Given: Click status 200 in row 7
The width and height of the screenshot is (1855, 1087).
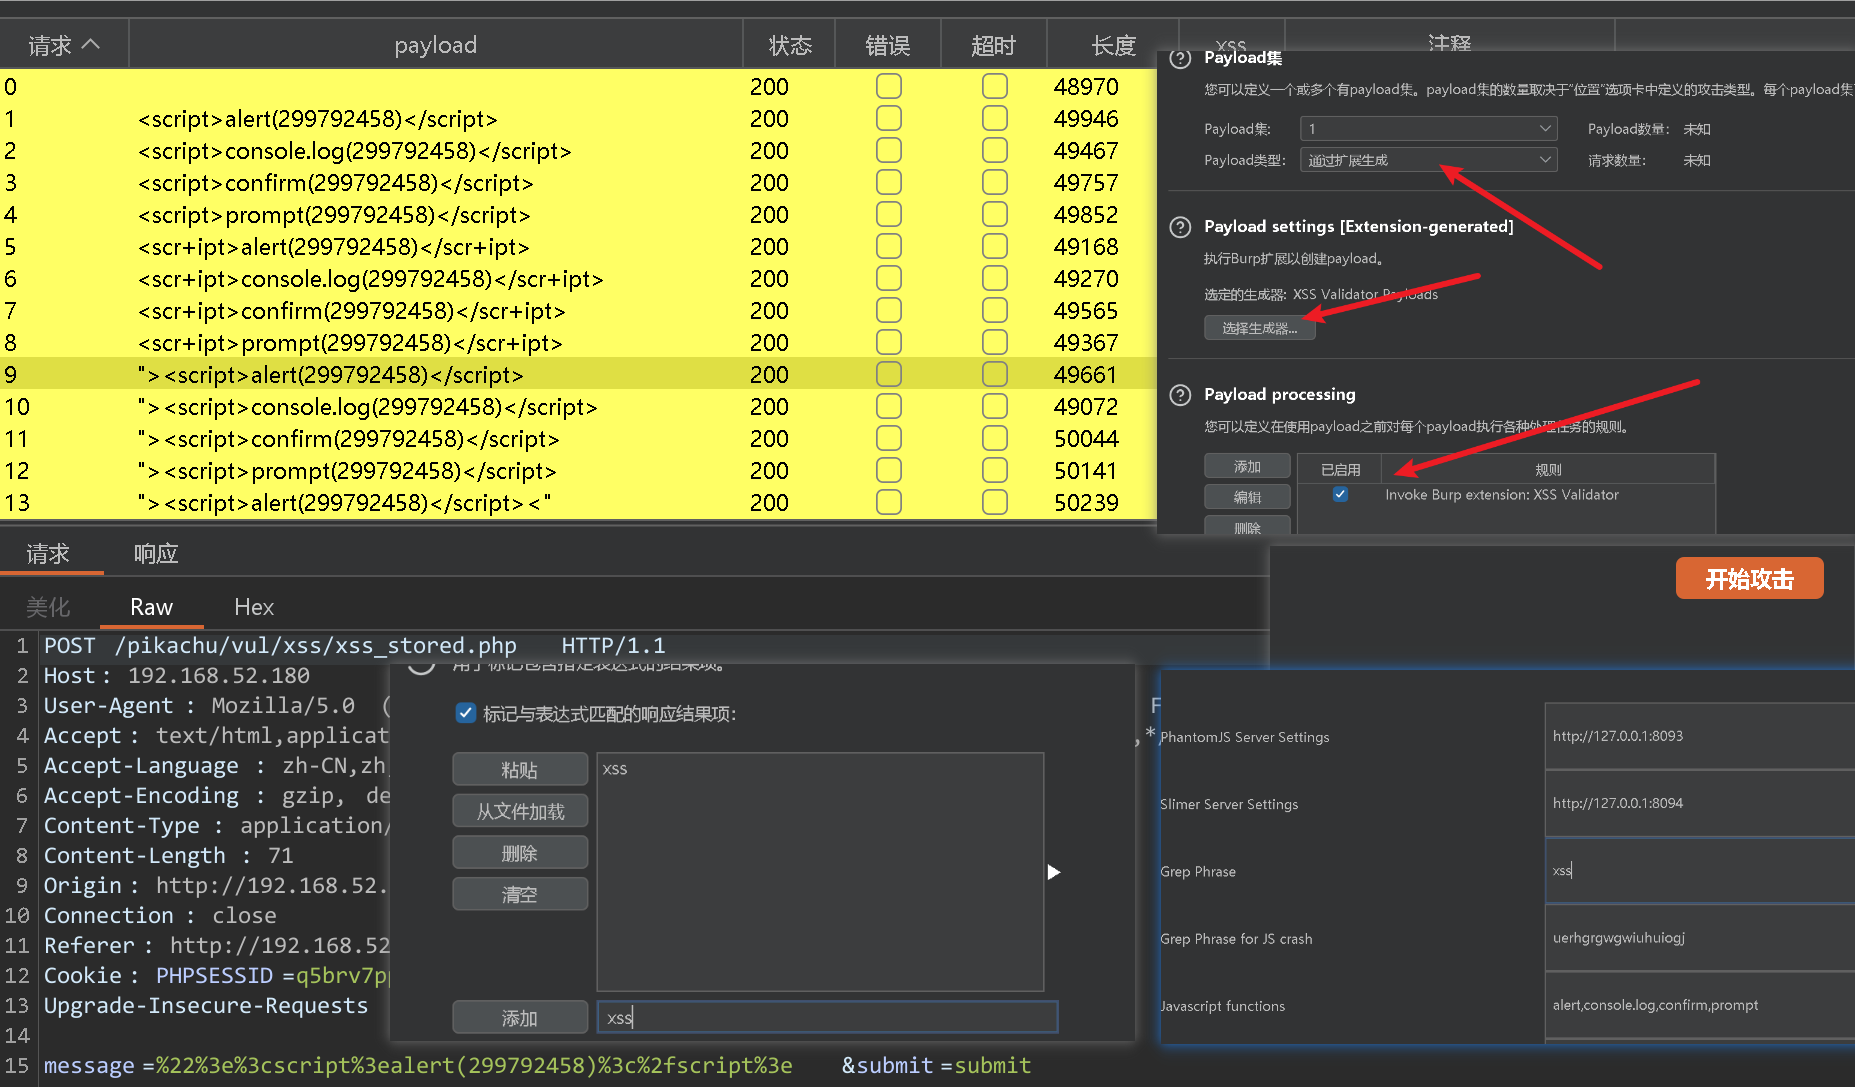Looking at the screenshot, I should pos(769,311).
